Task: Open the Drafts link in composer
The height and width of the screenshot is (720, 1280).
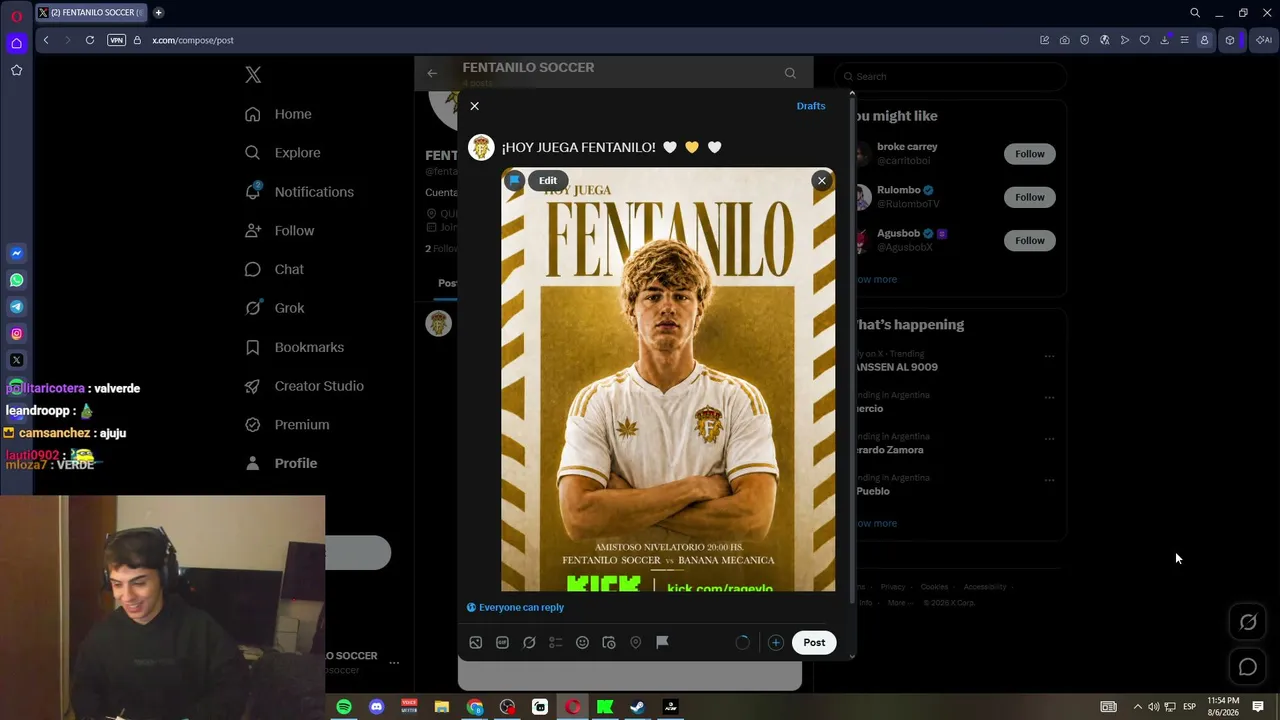Action: click(x=811, y=106)
